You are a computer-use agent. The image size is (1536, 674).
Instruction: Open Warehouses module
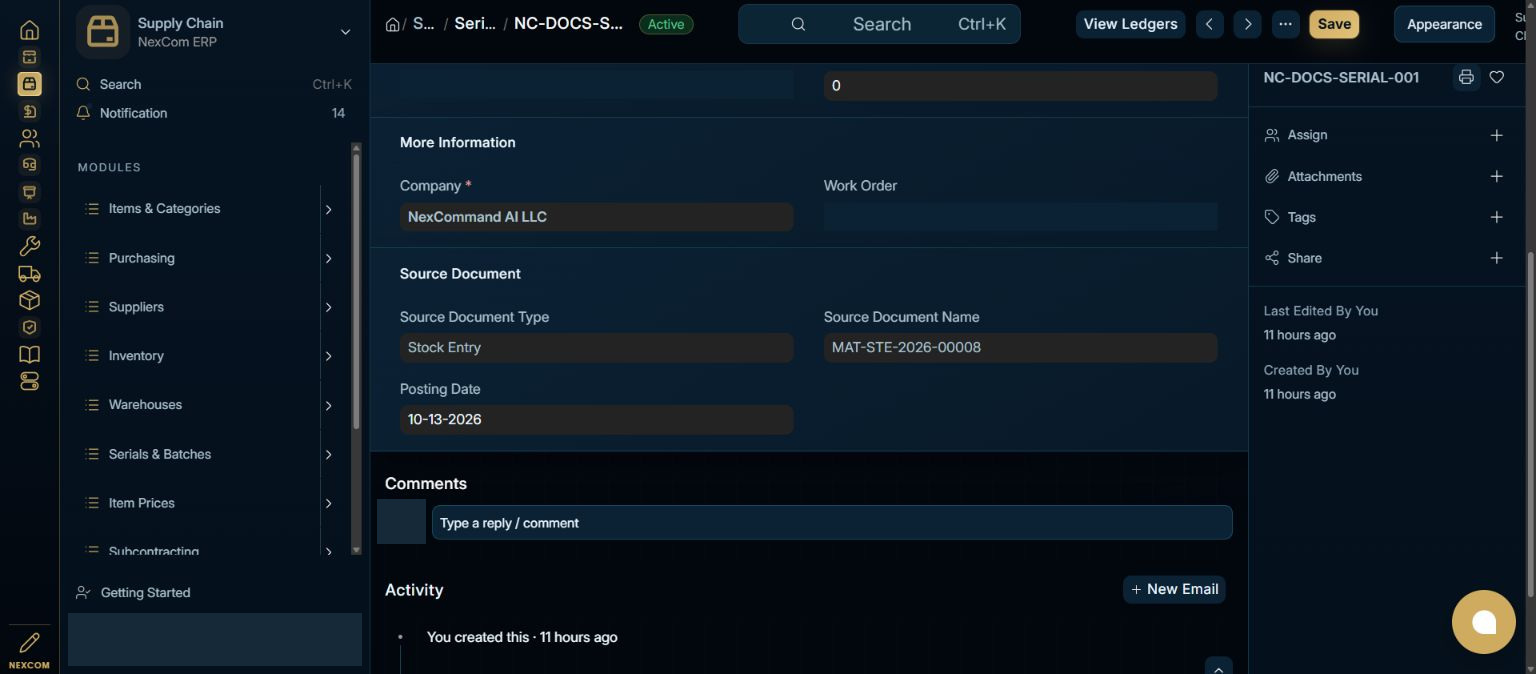pos(145,405)
